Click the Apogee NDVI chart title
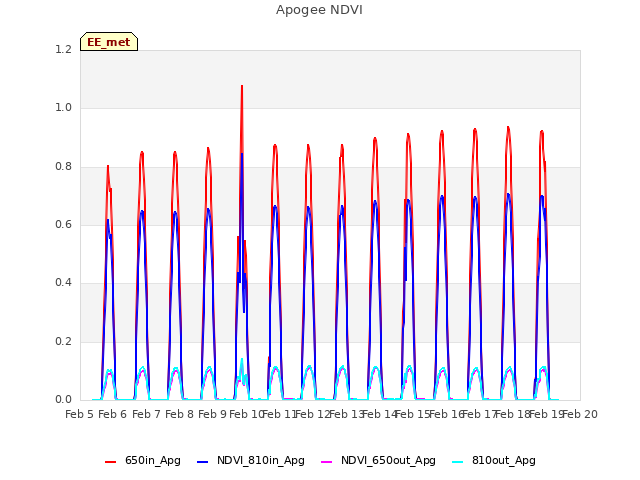This screenshot has height=480, width=640. point(319,10)
